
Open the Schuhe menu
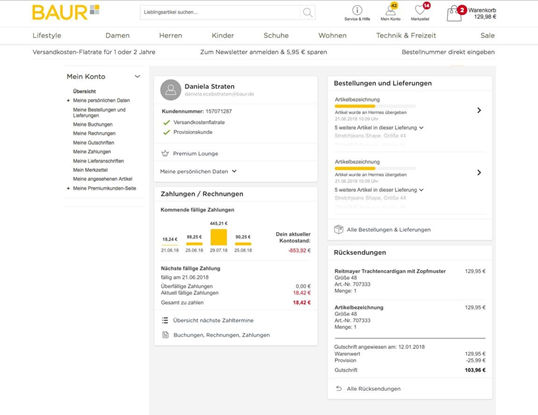pyautogui.click(x=276, y=35)
